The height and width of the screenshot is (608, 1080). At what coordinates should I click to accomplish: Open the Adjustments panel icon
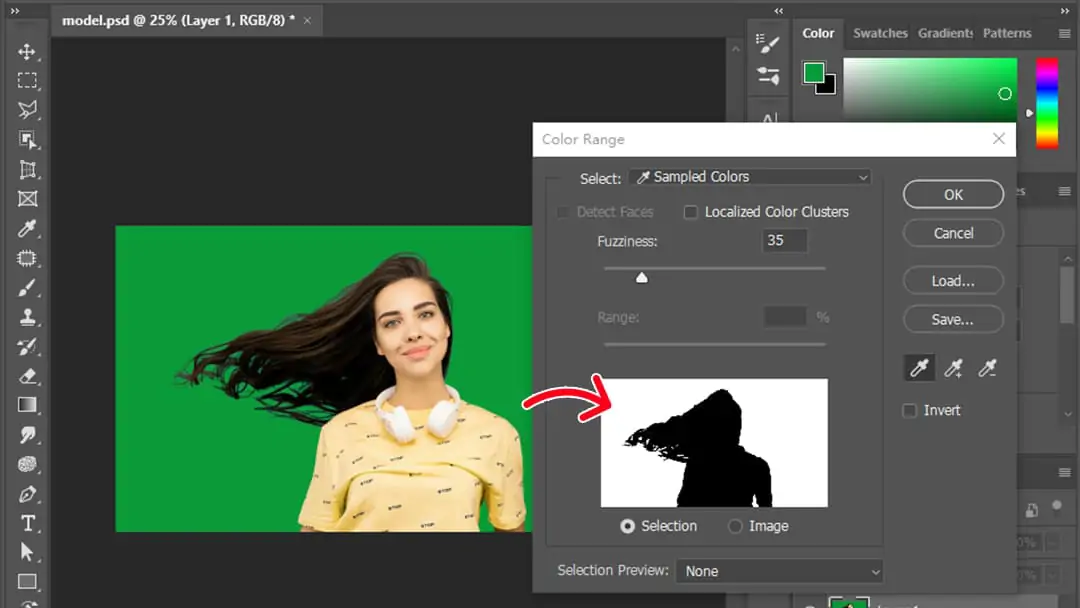(x=767, y=75)
